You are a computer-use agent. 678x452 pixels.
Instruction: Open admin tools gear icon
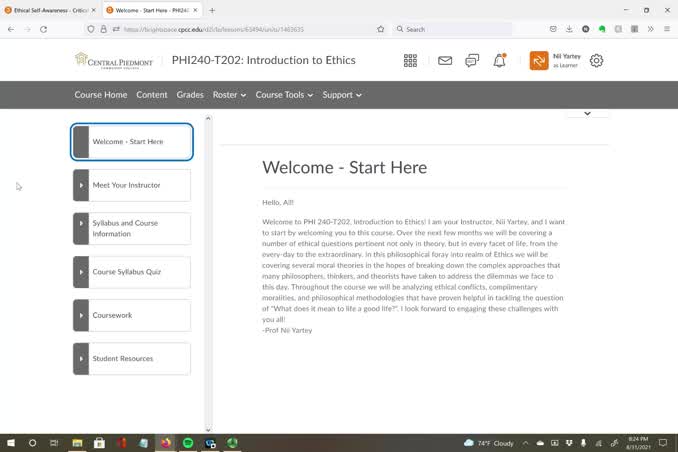pyautogui.click(x=597, y=61)
